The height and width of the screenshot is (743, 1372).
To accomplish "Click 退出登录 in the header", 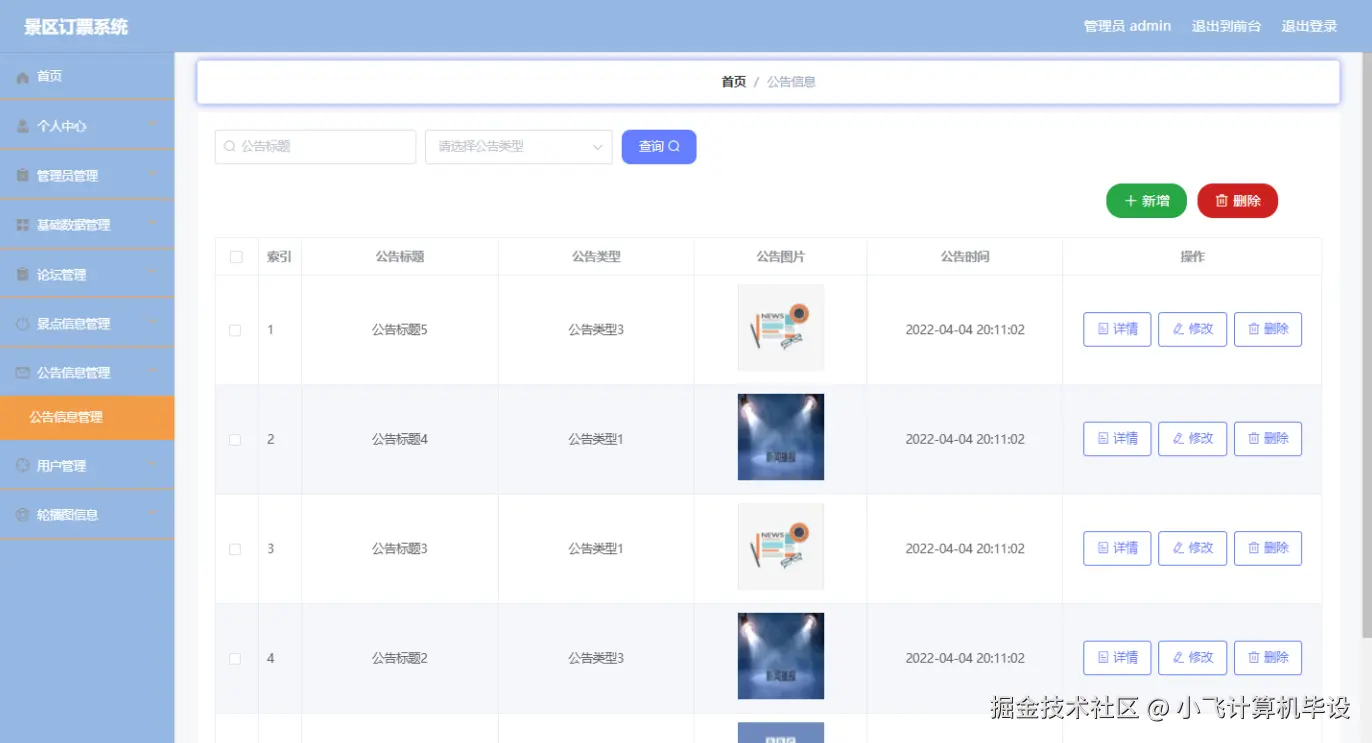I will (x=1309, y=26).
